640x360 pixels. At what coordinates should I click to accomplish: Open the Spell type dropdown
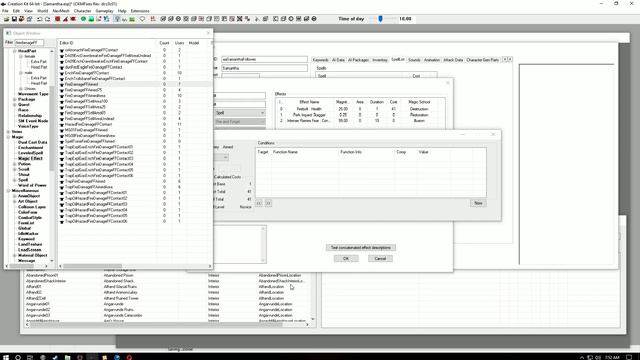click(240, 113)
